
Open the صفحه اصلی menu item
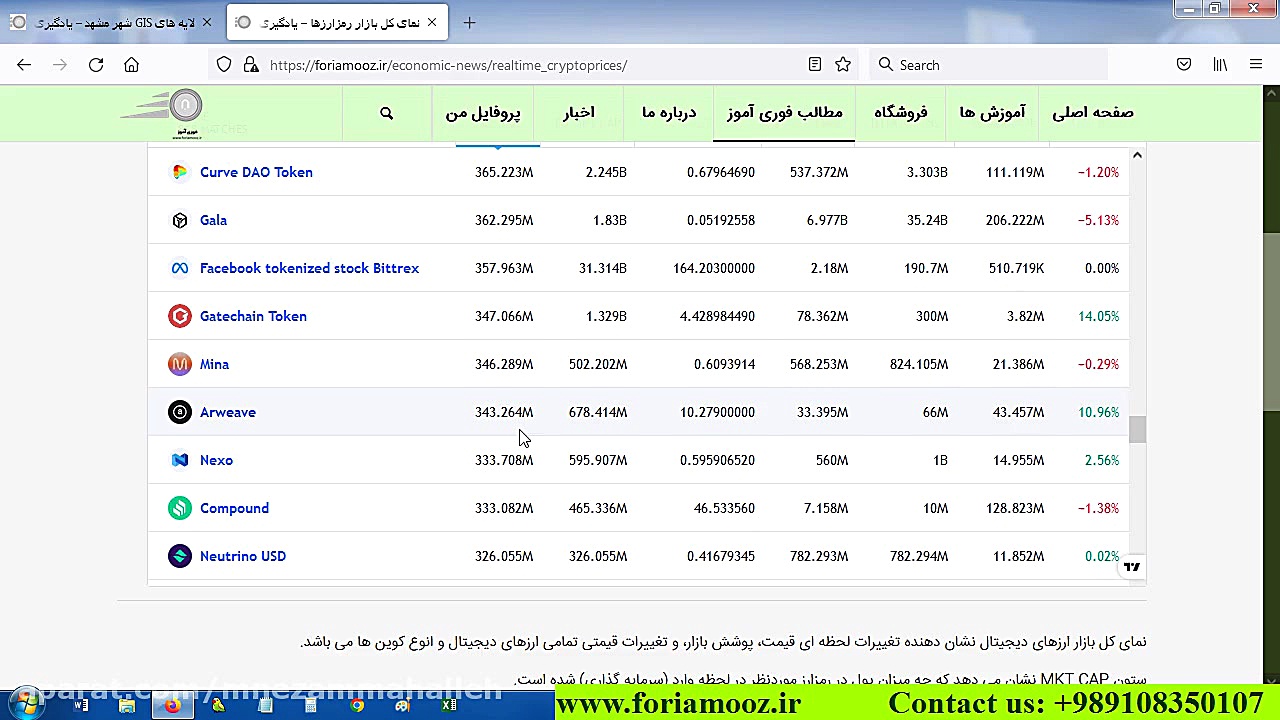(1092, 113)
